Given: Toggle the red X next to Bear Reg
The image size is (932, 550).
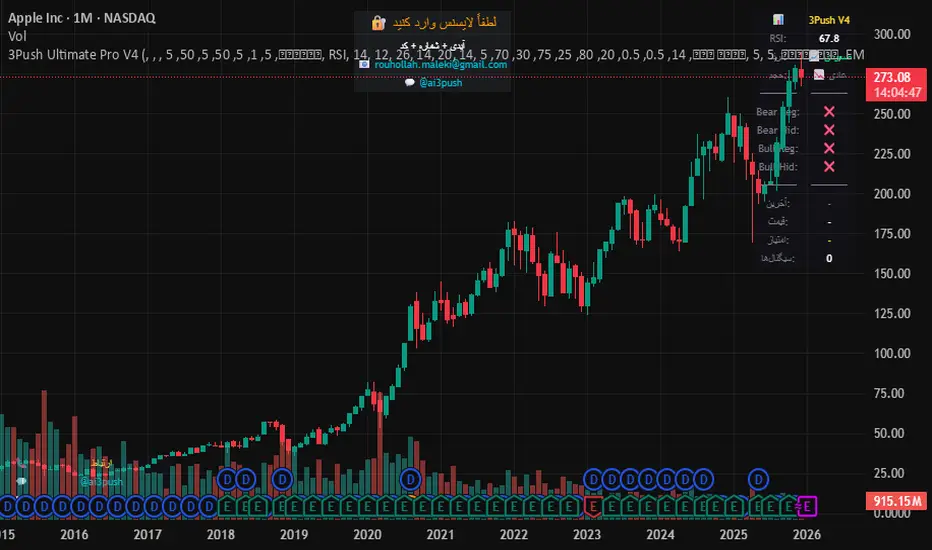Looking at the screenshot, I should click(x=828, y=112).
